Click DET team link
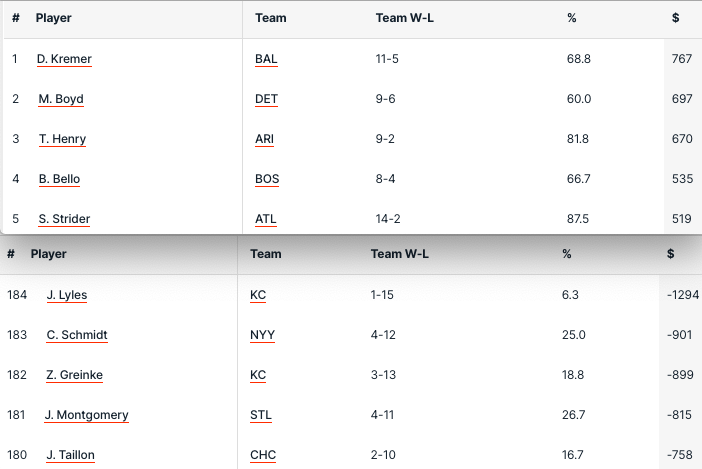This screenshot has height=469, width=702. click(x=266, y=99)
